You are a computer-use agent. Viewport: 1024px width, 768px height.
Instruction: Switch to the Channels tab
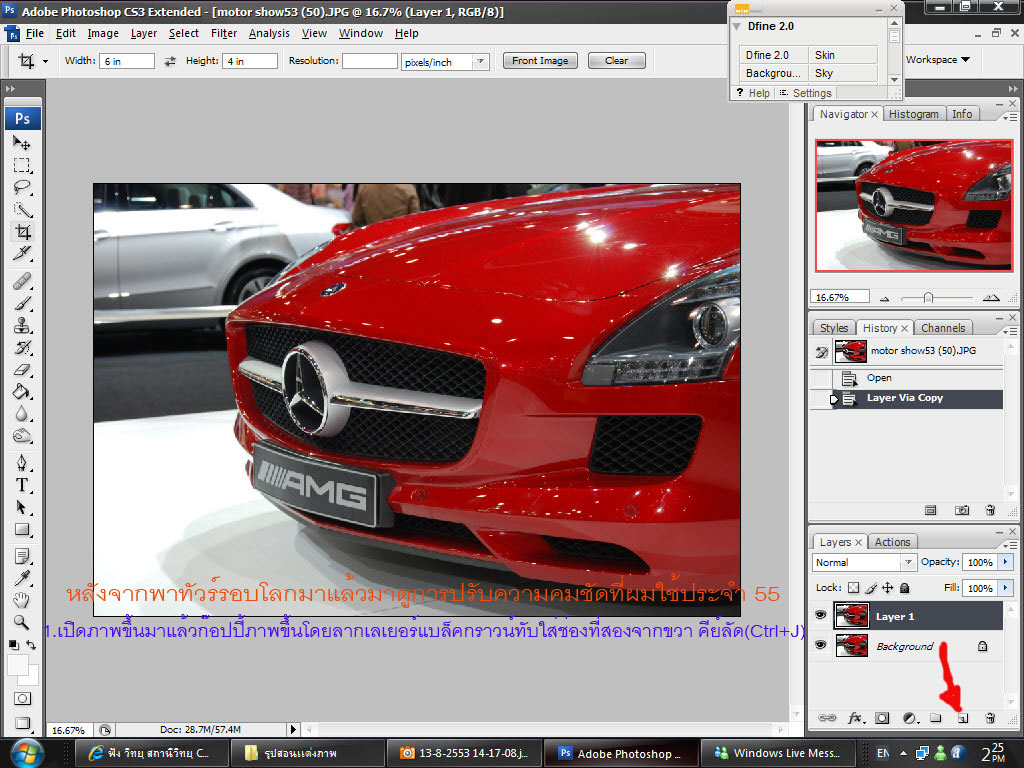coord(943,328)
